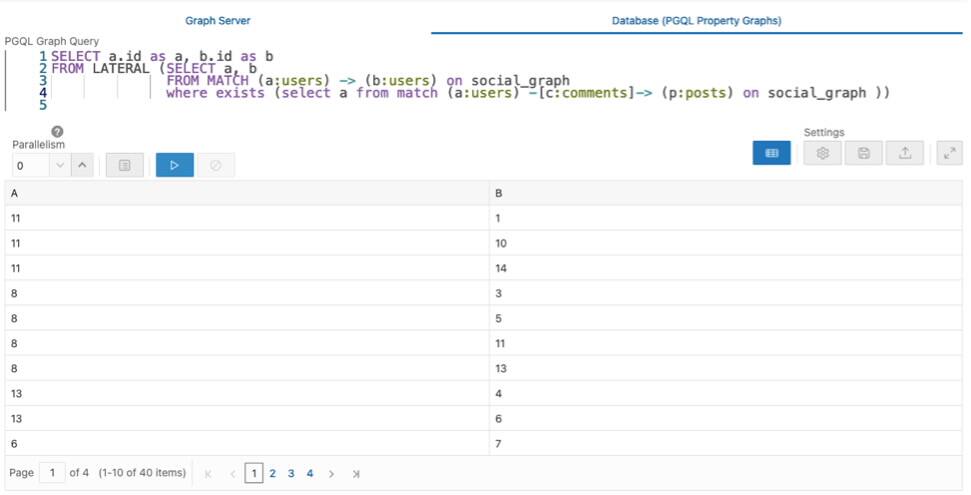Click the cancel query execution icon
971x495 pixels.
(215, 165)
